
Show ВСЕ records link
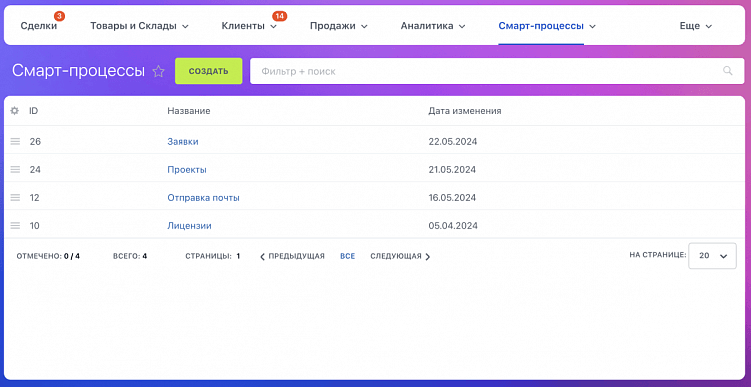(348, 256)
